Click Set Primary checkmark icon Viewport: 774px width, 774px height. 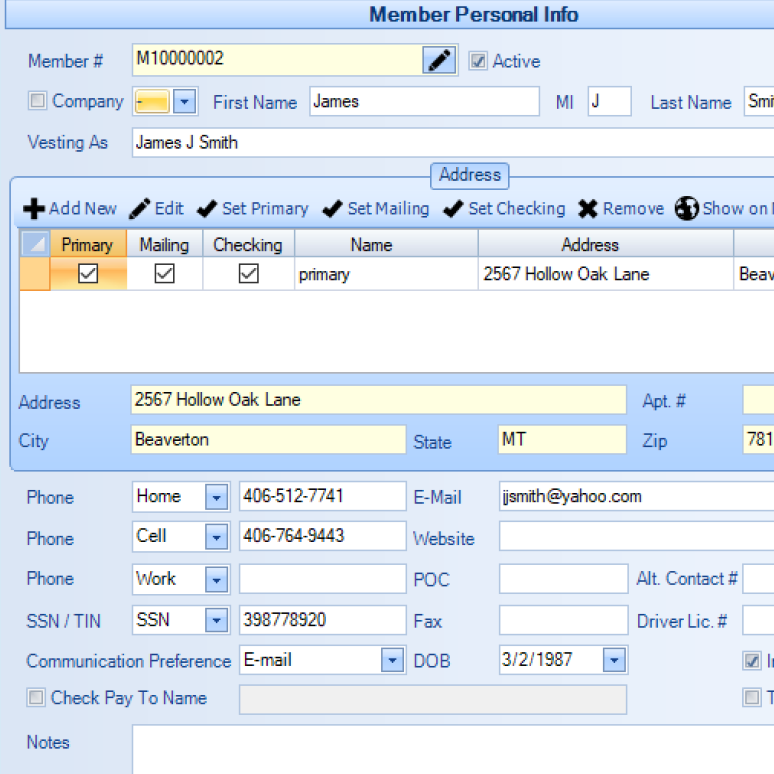207,209
